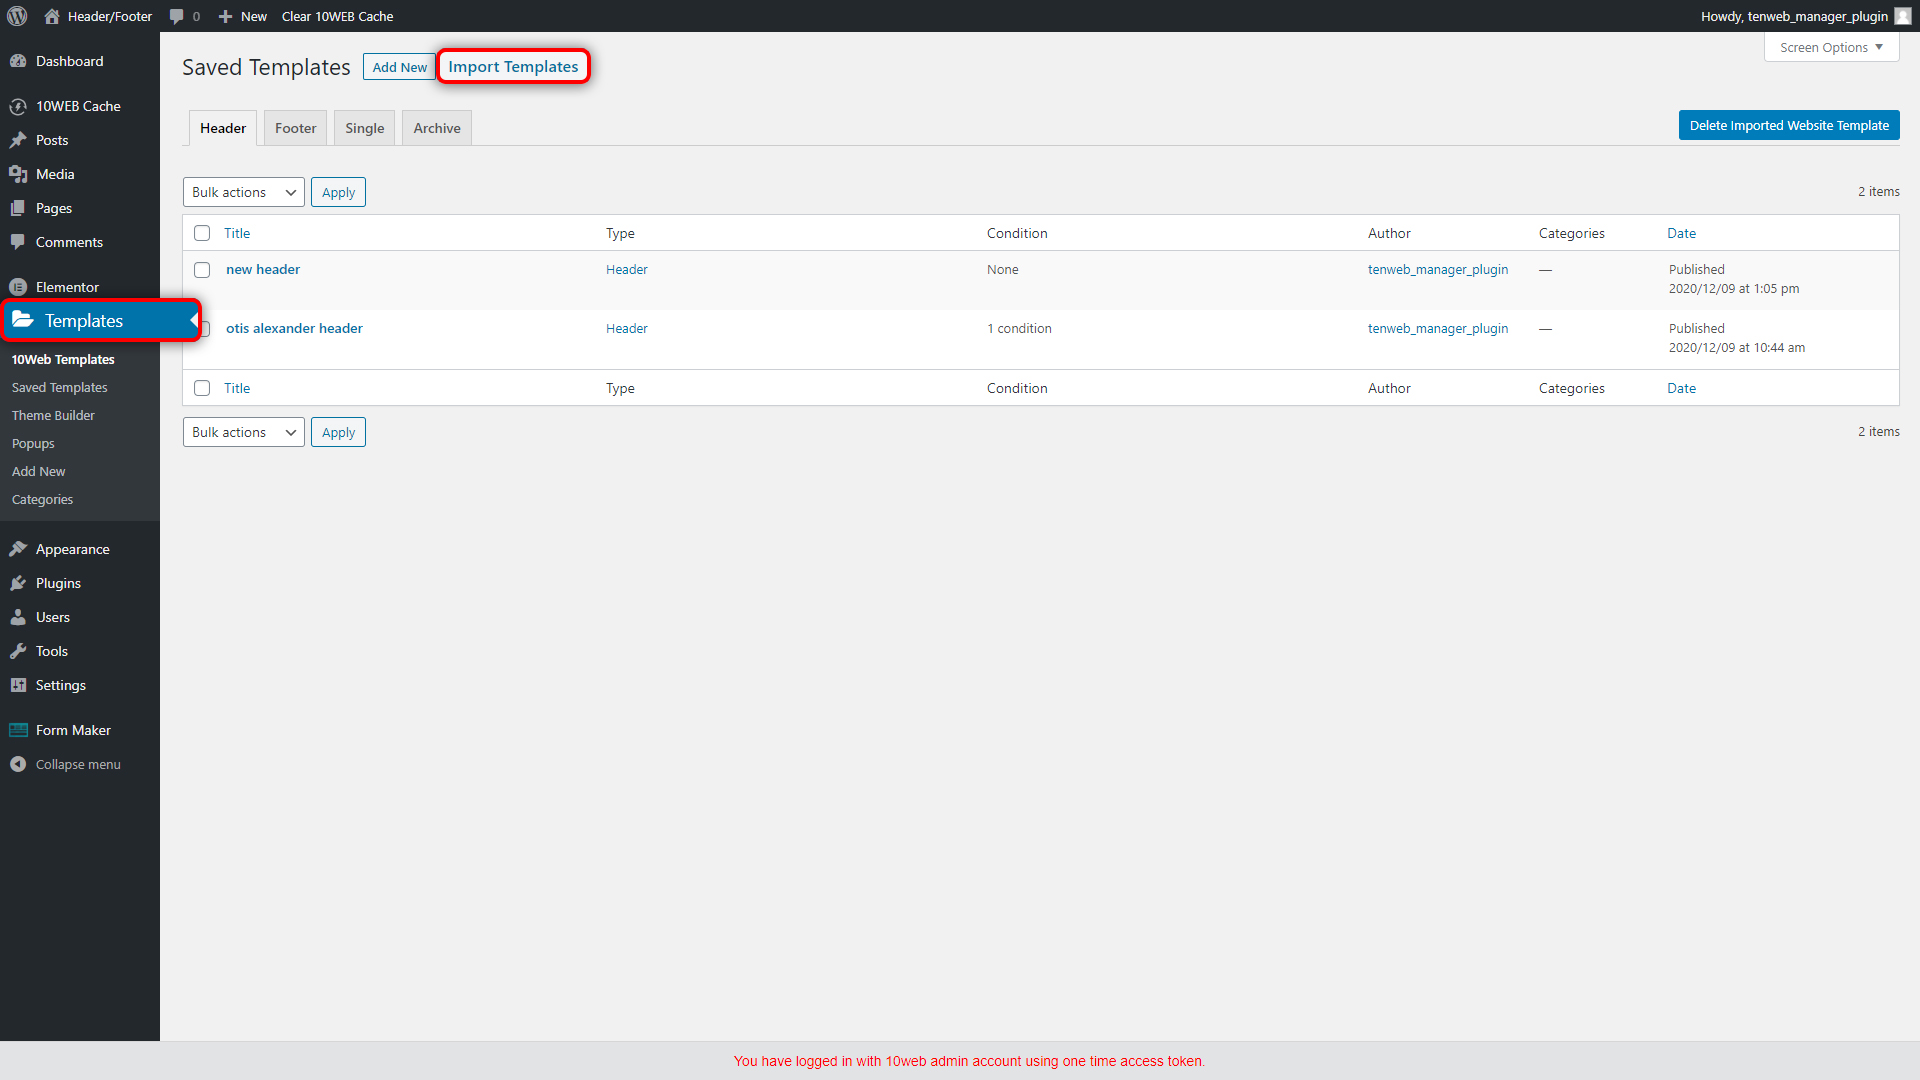Open the Form Maker plugin icon

tap(18, 730)
